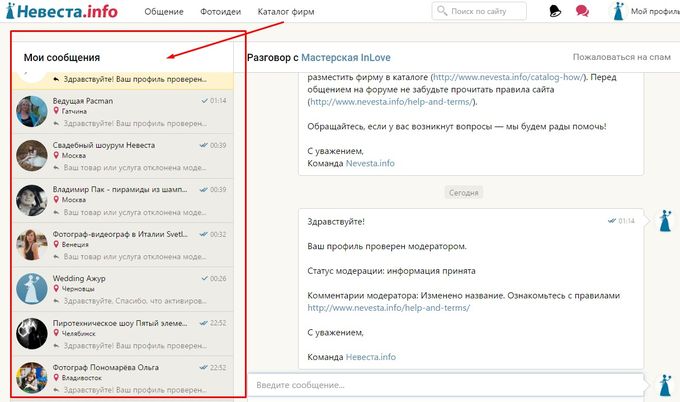Click the search magnifier icon

click(x=441, y=10)
